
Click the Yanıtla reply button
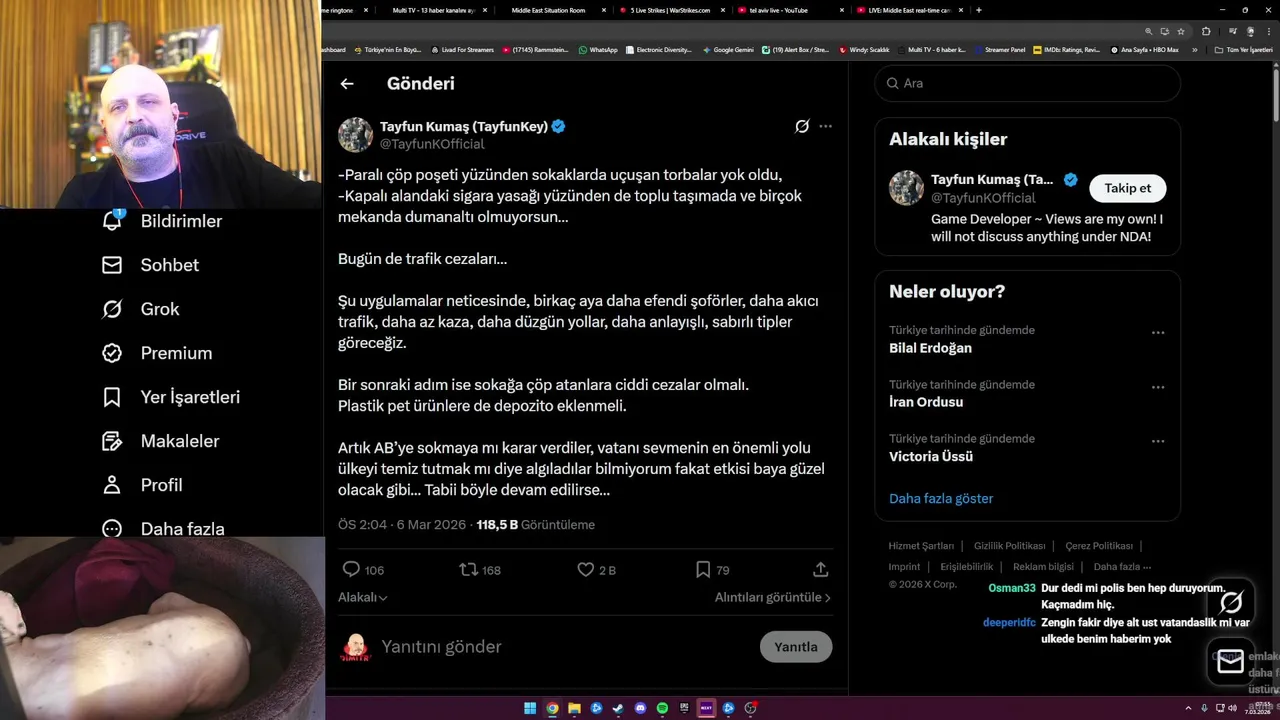tap(796, 647)
